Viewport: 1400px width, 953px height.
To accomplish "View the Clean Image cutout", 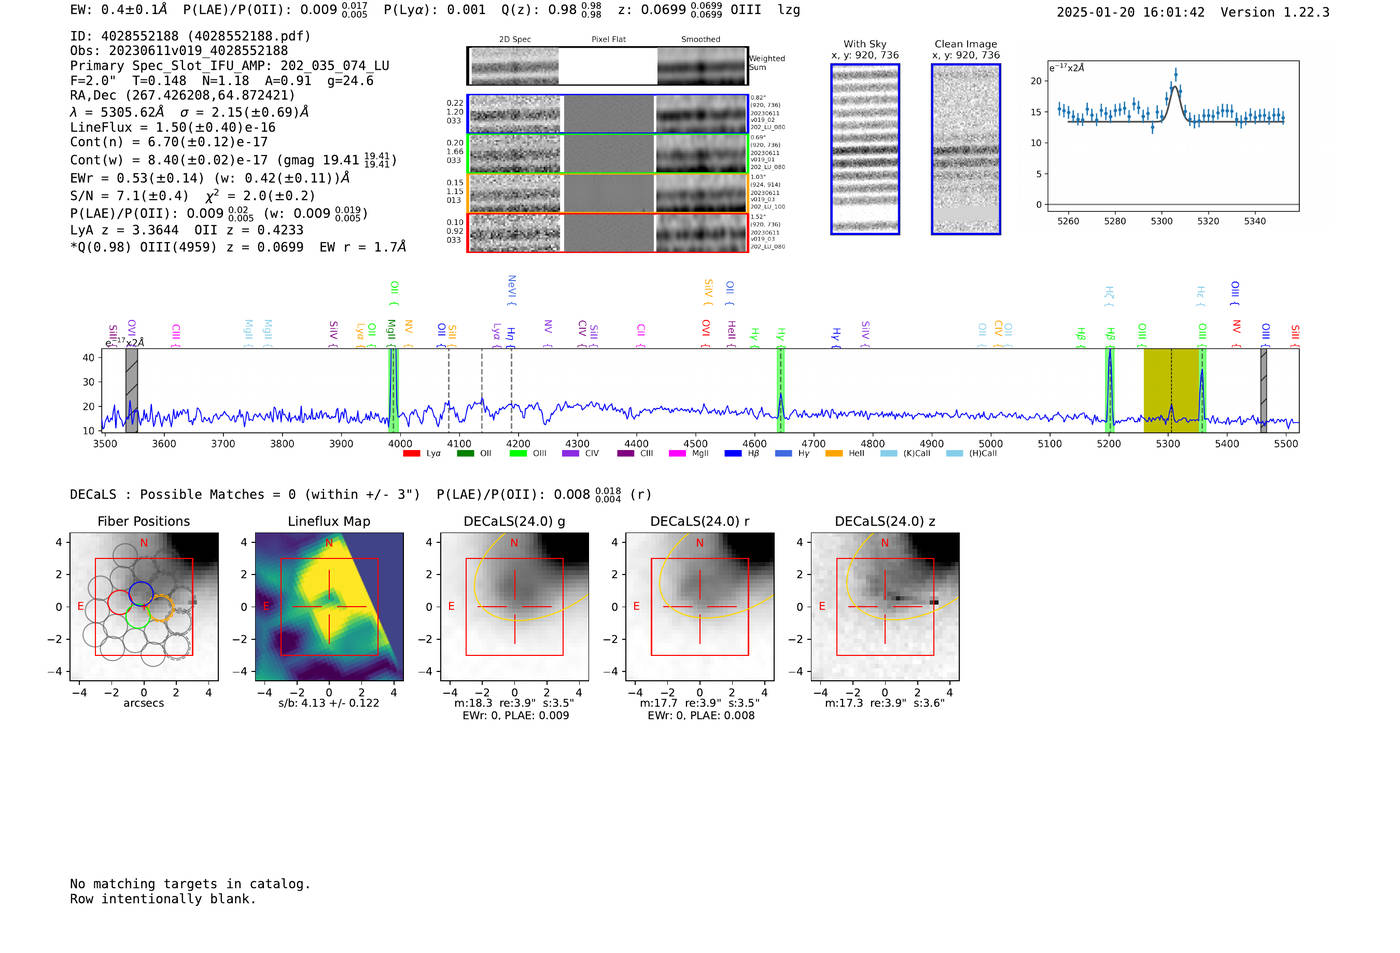I will 966,149.
